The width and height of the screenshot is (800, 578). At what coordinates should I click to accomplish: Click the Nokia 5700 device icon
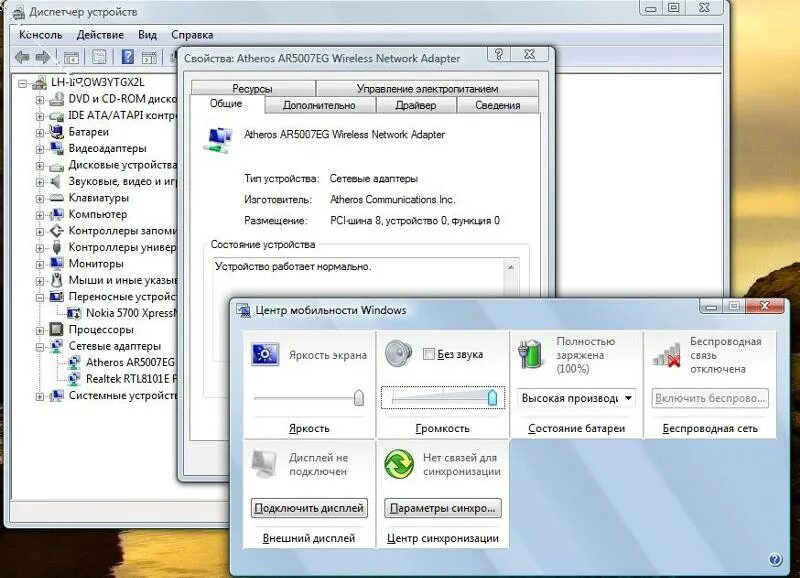(74, 313)
